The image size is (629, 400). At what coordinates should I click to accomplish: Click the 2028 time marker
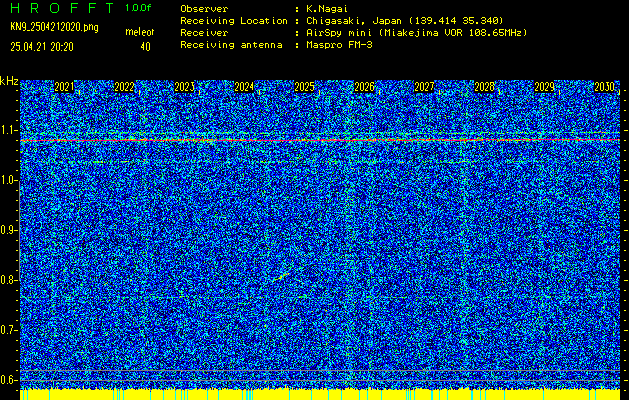click(485, 87)
